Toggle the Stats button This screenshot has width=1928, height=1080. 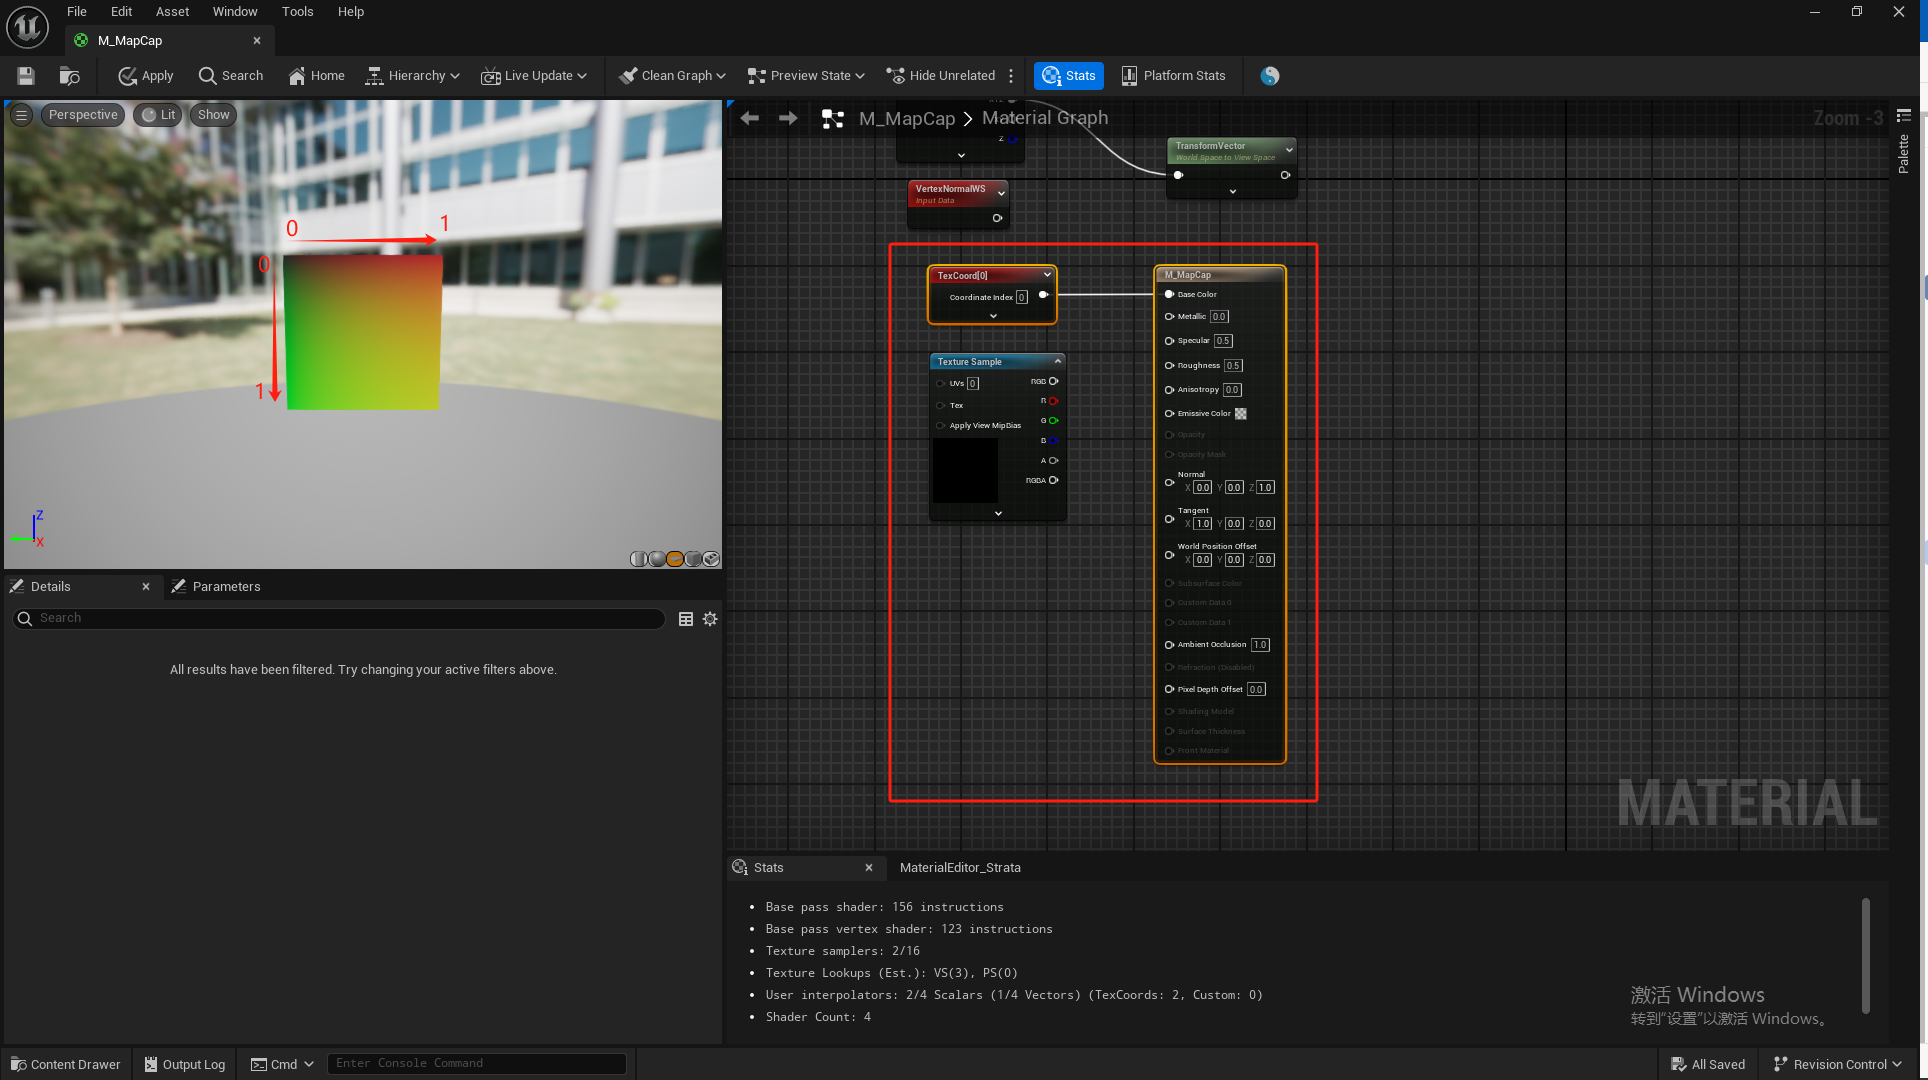pos(1068,76)
